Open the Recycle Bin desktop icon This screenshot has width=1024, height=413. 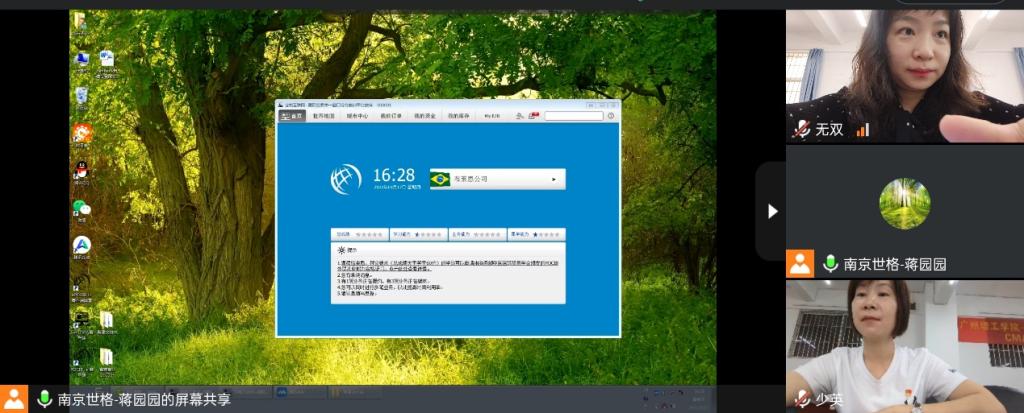pos(82,94)
